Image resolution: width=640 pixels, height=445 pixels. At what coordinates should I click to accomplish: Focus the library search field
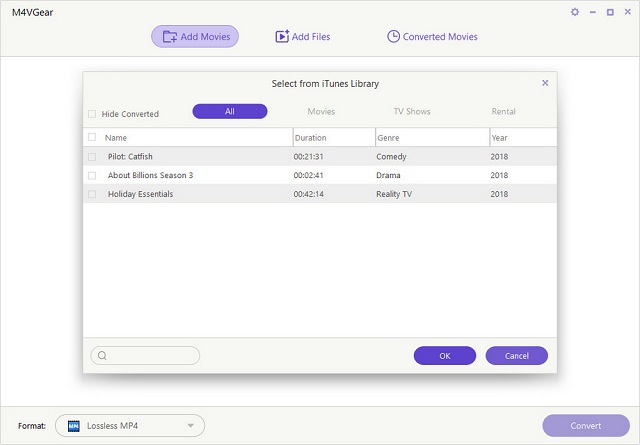(145, 356)
